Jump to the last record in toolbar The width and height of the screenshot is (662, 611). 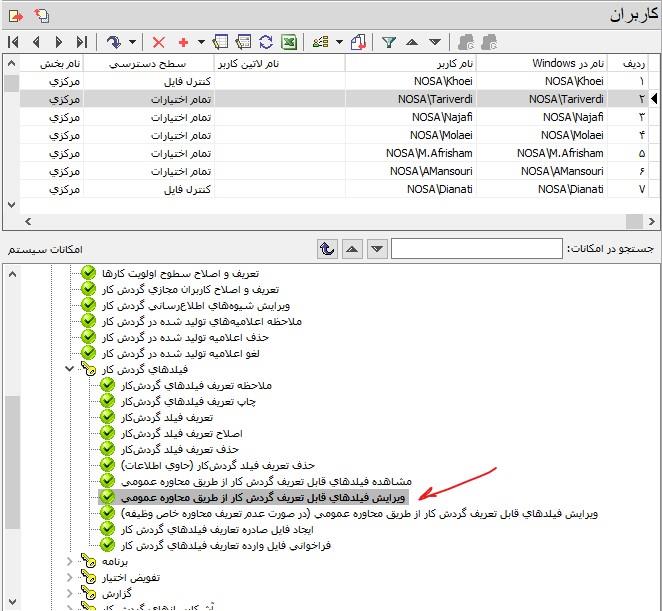coord(82,42)
